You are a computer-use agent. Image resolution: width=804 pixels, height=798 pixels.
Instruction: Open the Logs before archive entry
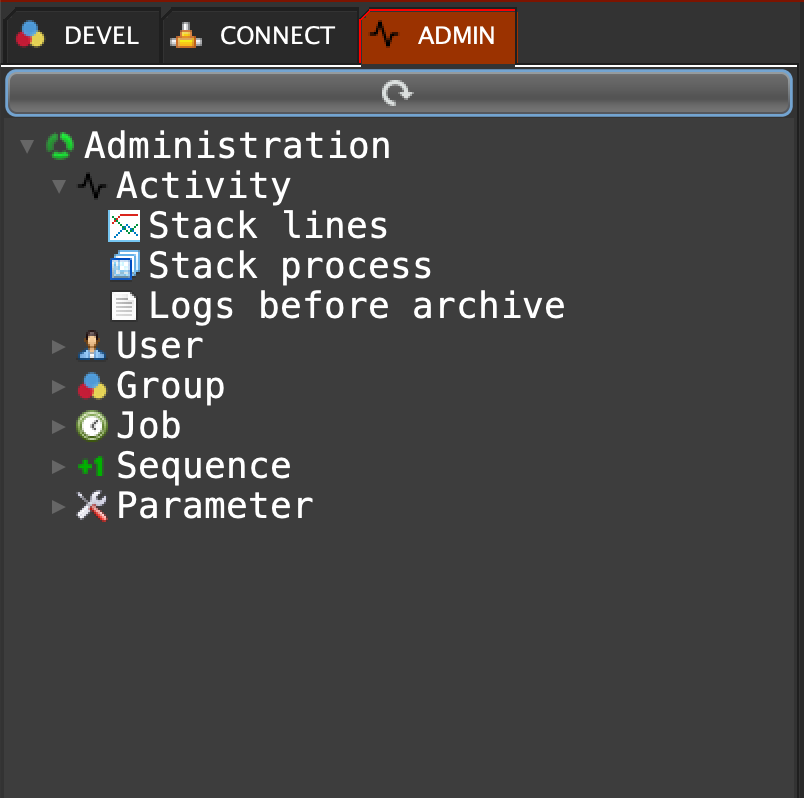356,306
